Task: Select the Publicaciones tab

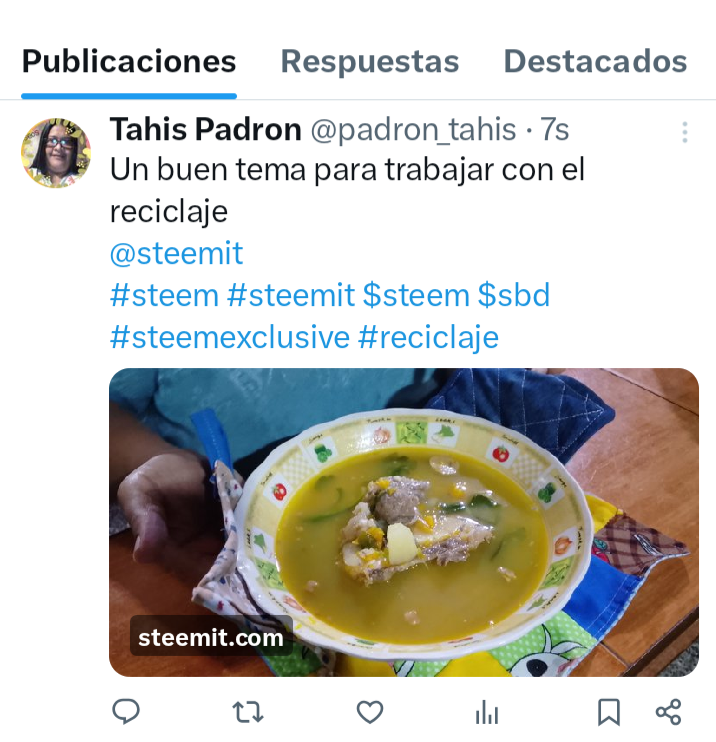Action: tap(129, 61)
